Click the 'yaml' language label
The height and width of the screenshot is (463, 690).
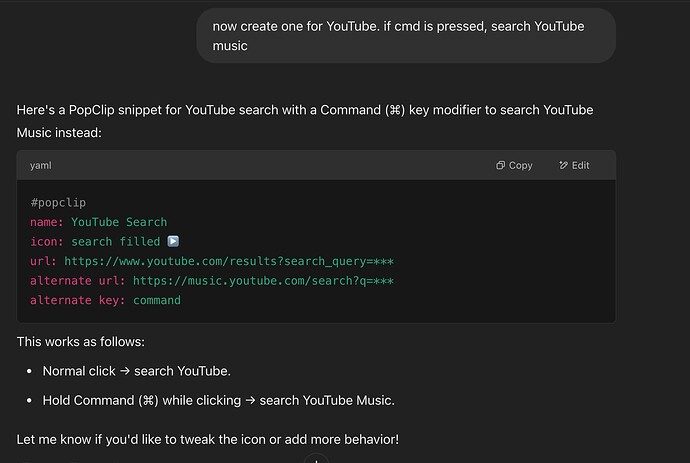(x=40, y=165)
